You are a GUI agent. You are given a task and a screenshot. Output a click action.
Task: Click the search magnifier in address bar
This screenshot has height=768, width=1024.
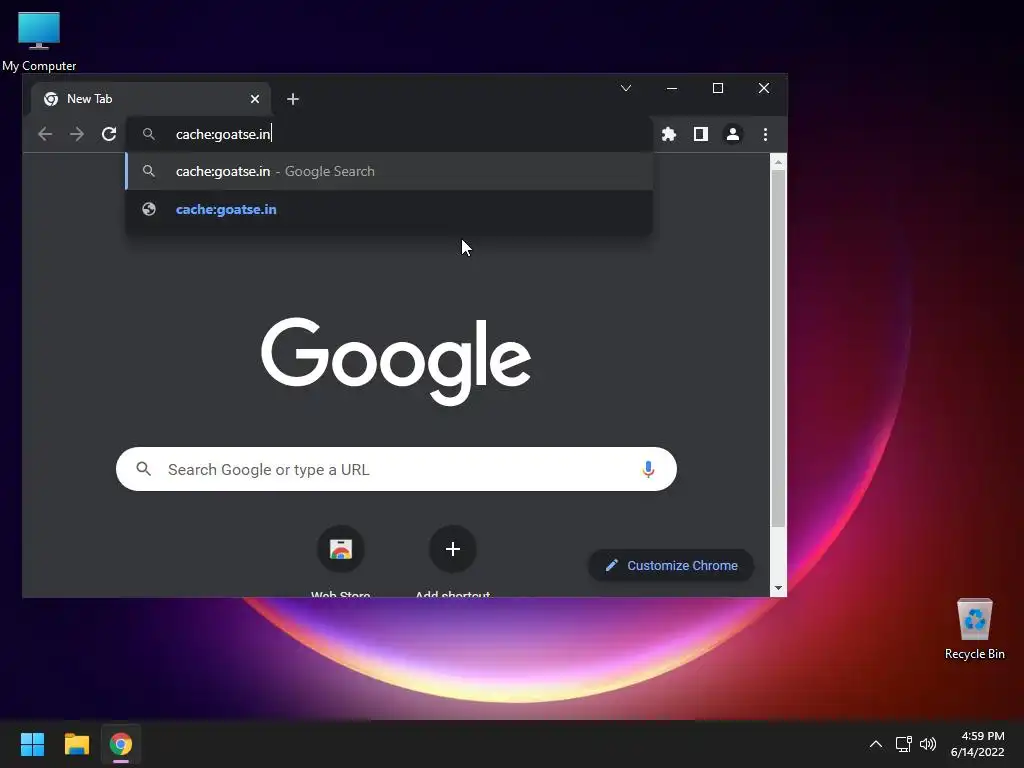(x=149, y=134)
